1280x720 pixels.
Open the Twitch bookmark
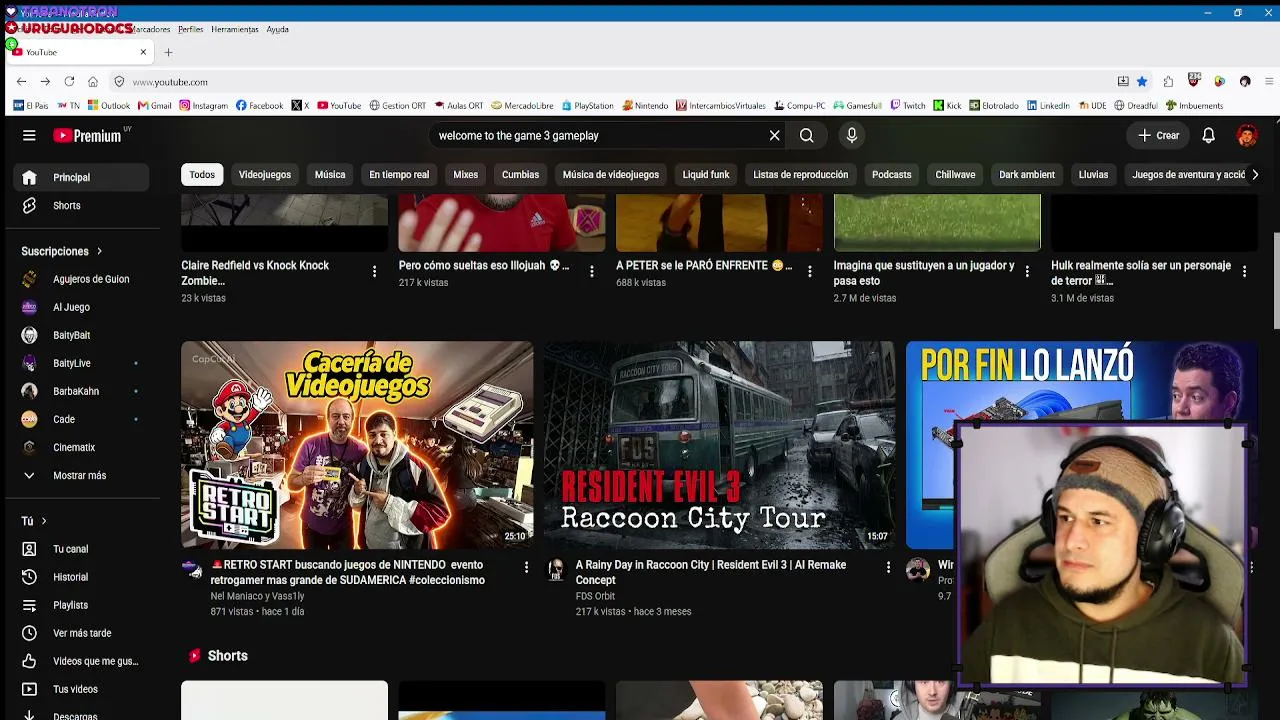pyautogui.click(x=908, y=105)
